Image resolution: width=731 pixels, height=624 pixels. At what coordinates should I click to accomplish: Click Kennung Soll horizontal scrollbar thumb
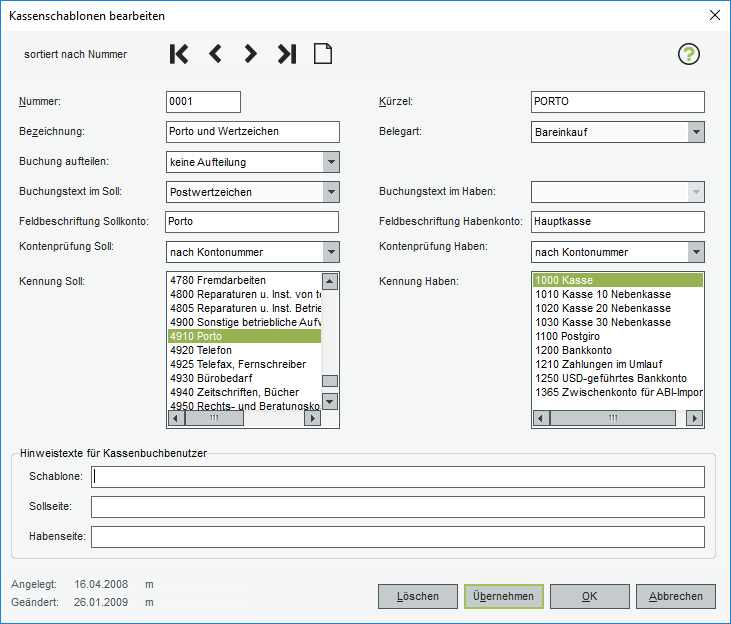pos(214,418)
